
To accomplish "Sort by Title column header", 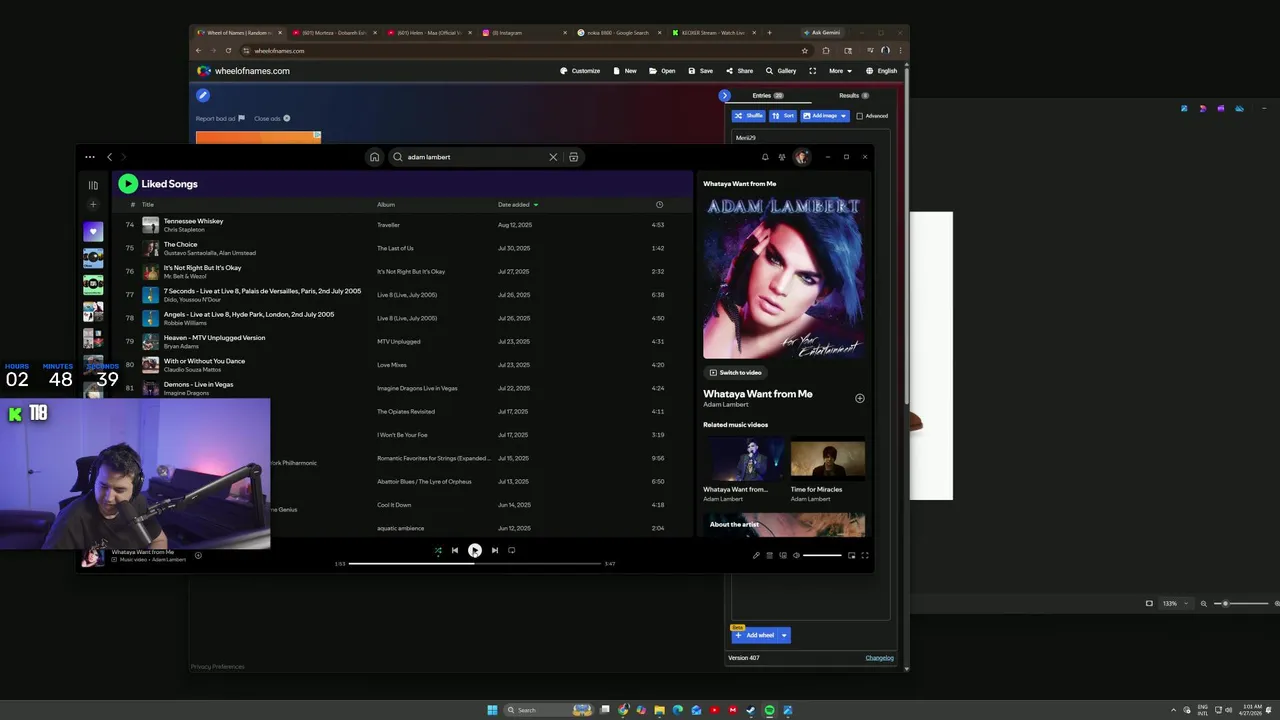I will click(x=148, y=204).
